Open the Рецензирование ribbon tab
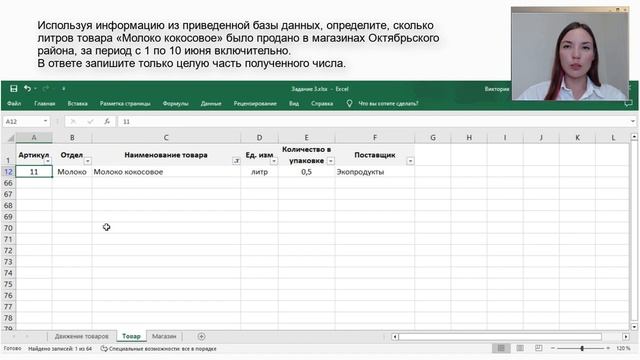 255,104
